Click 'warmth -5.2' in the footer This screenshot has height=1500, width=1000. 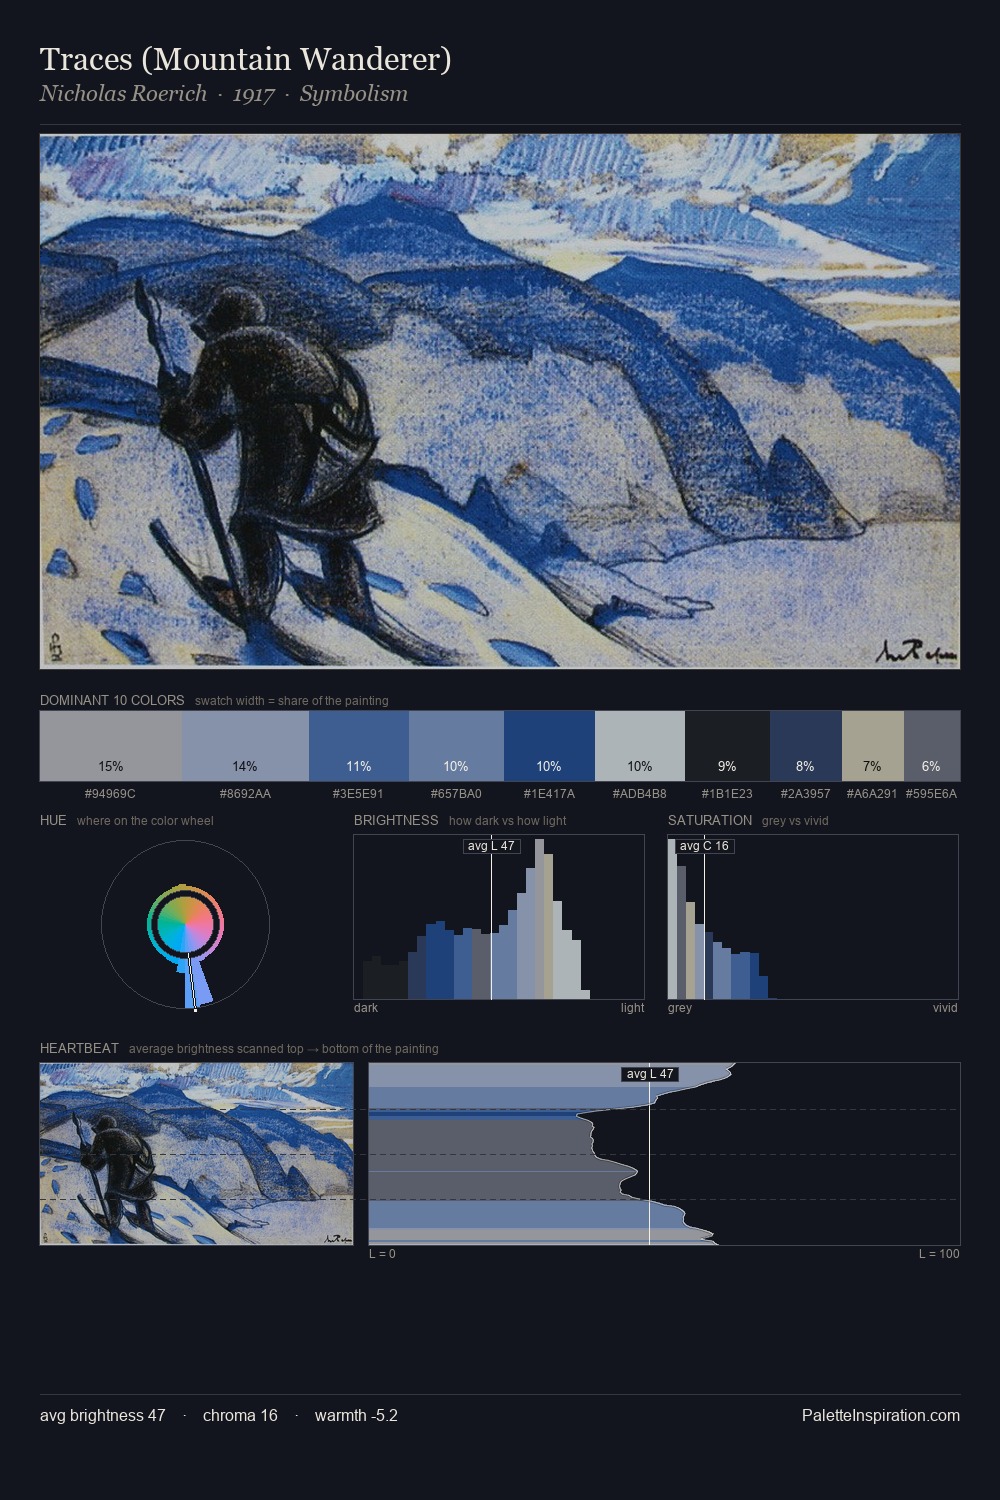(356, 1415)
